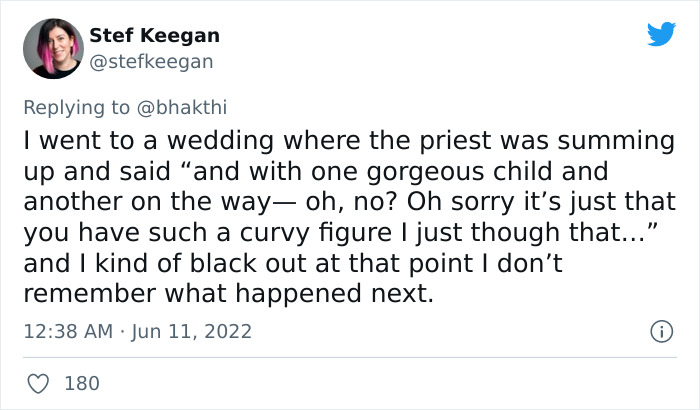Click the 180 likes count

point(82,383)
